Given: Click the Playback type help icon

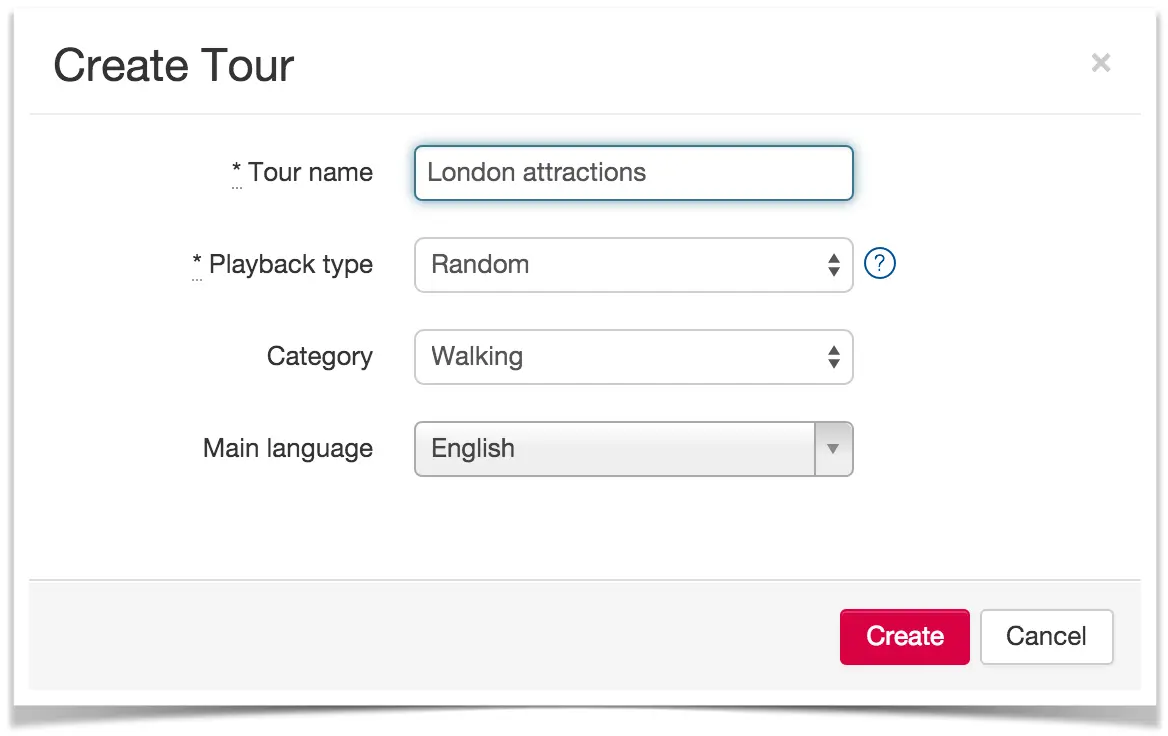Looking at the screenshot, I should coord(879,264).
